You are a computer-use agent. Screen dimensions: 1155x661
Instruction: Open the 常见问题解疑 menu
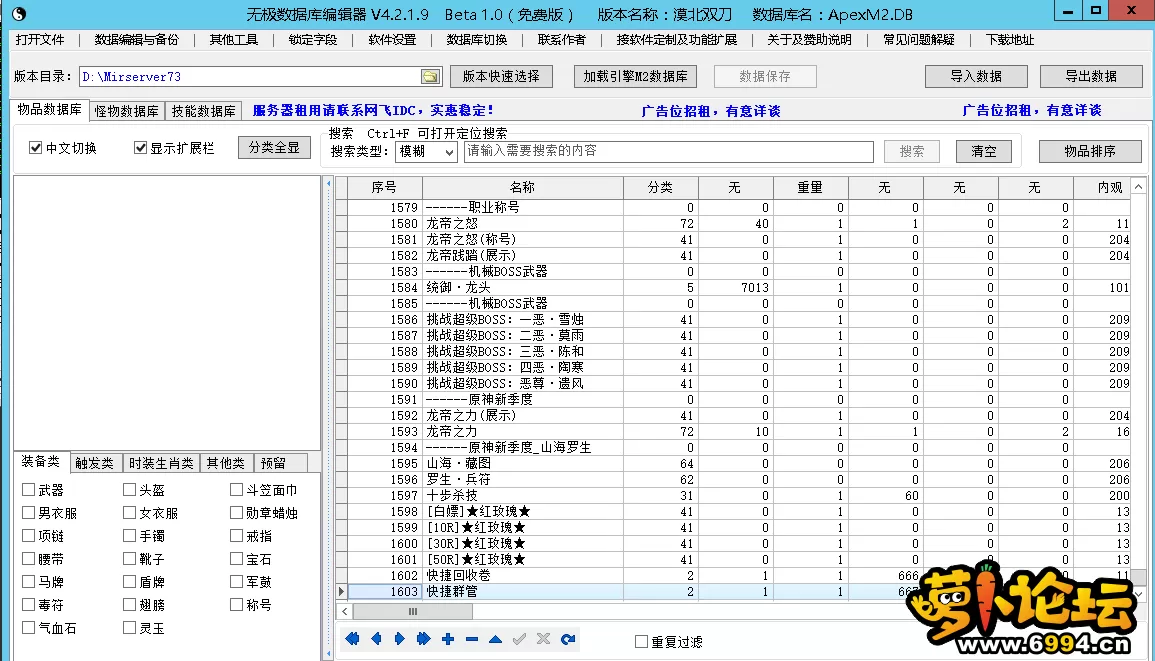pos(919,40)
